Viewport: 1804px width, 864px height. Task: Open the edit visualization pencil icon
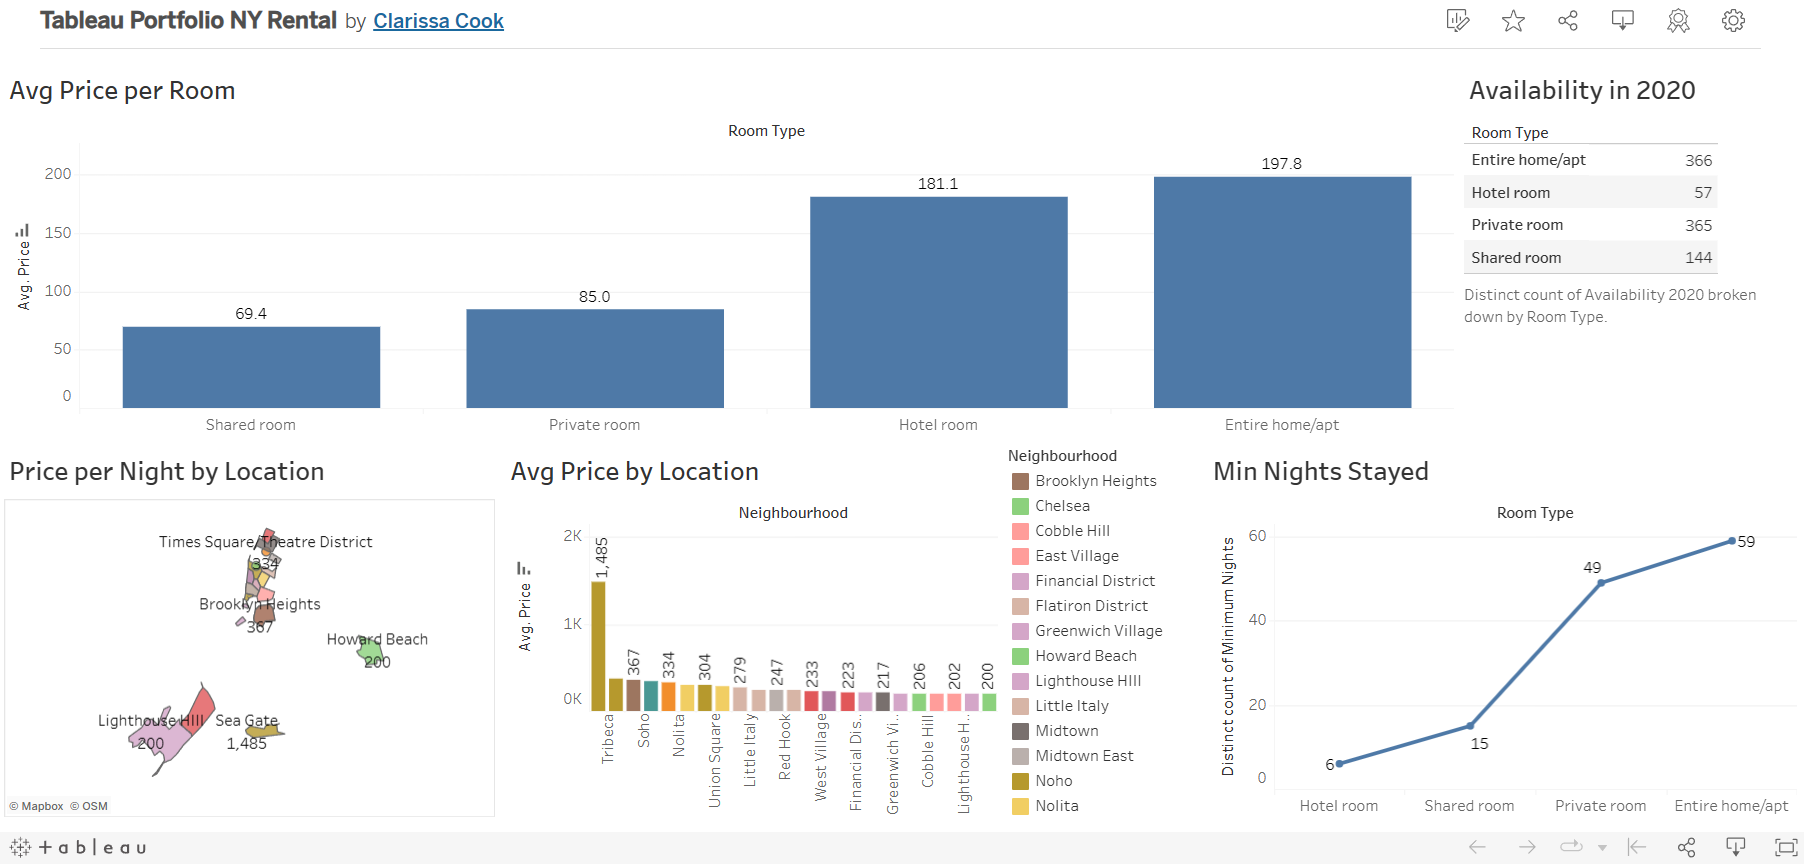[1458, 21]
